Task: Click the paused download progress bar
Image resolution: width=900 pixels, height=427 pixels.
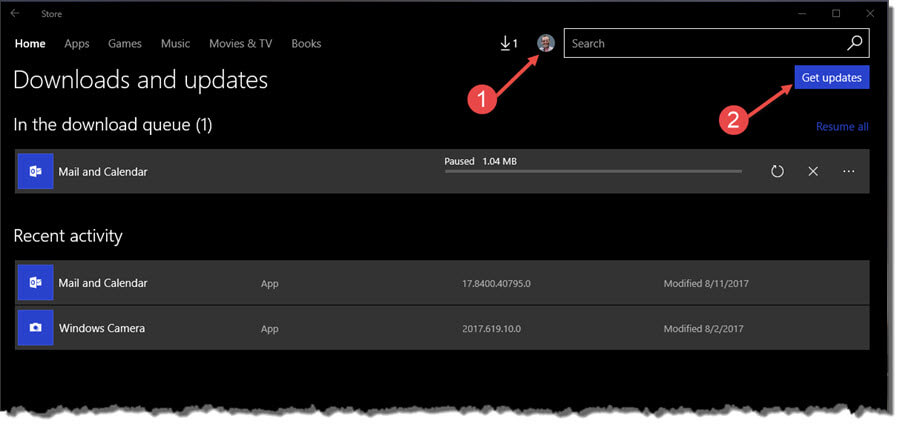Action: click(x=593, y=171)
